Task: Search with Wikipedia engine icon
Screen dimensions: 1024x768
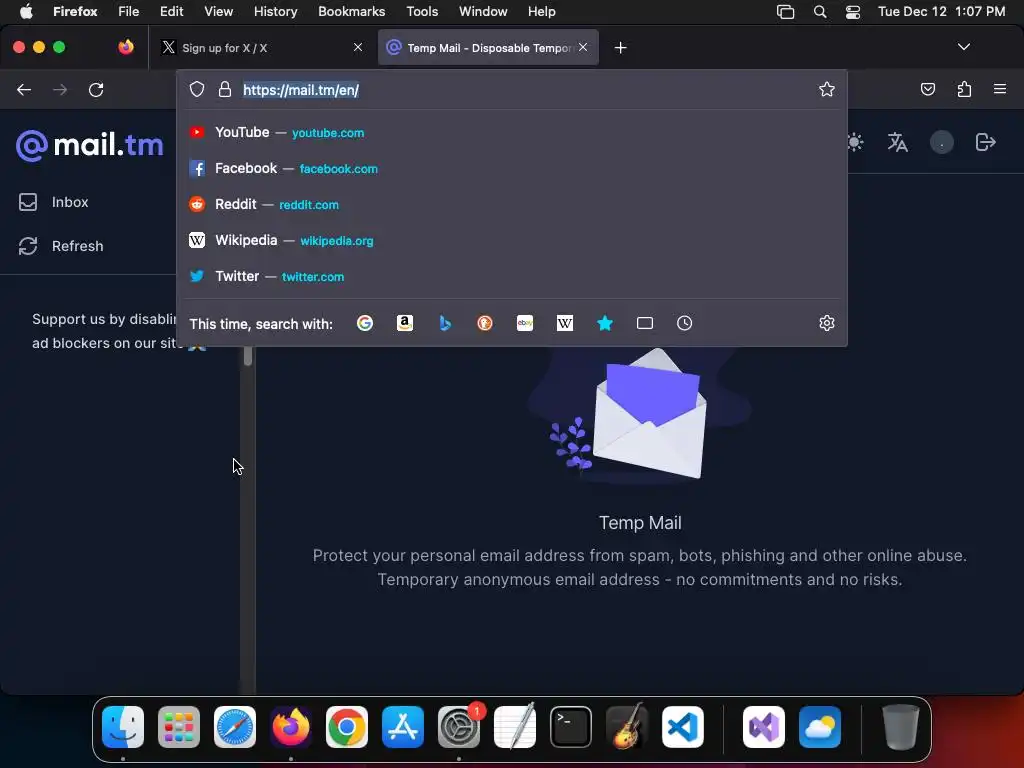Action: [x=565, y=323]
